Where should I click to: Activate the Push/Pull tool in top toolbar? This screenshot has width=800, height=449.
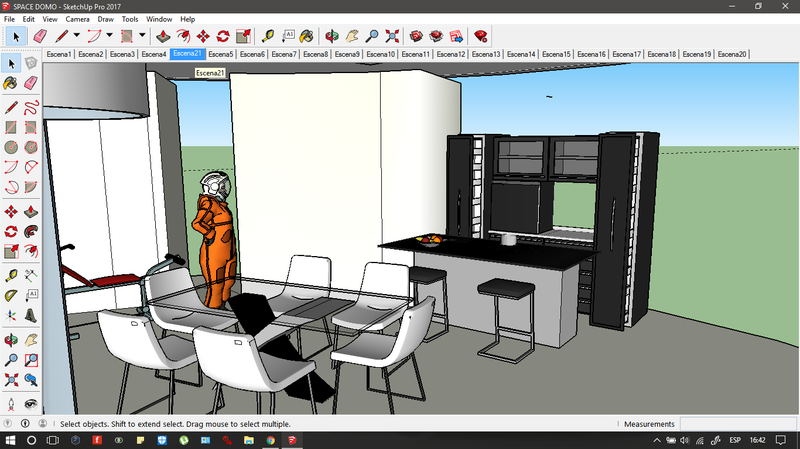pyautogui.click(x=162, y=36)
